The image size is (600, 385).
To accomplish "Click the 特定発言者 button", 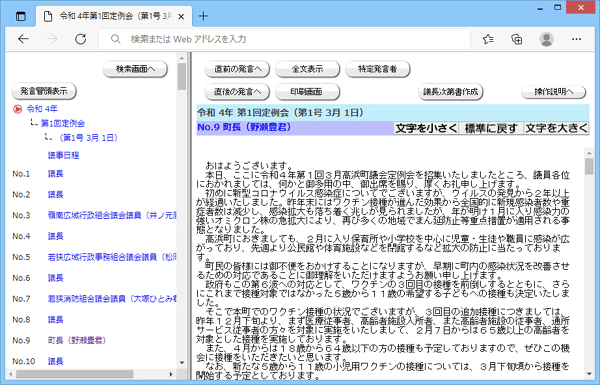I will pyautogui.click(x=378, y=69).
